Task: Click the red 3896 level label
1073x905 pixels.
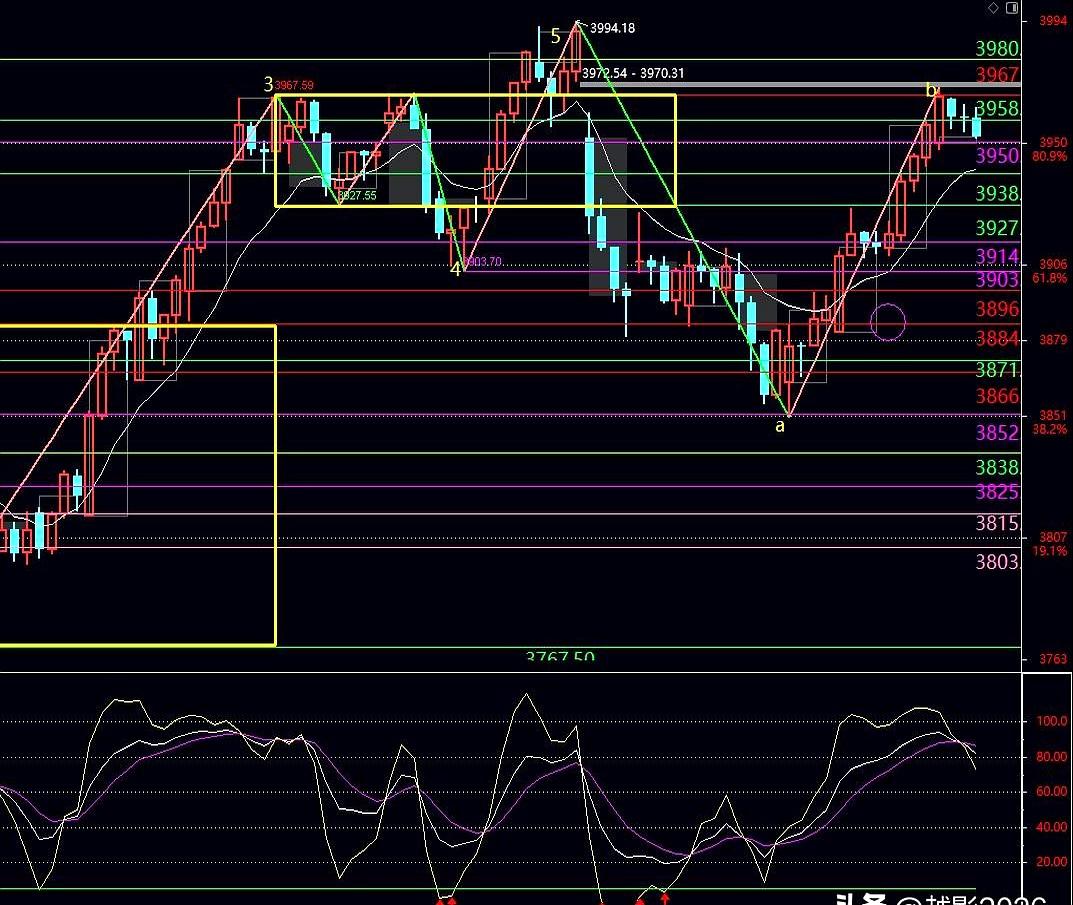Action: [x=998, y=309]
